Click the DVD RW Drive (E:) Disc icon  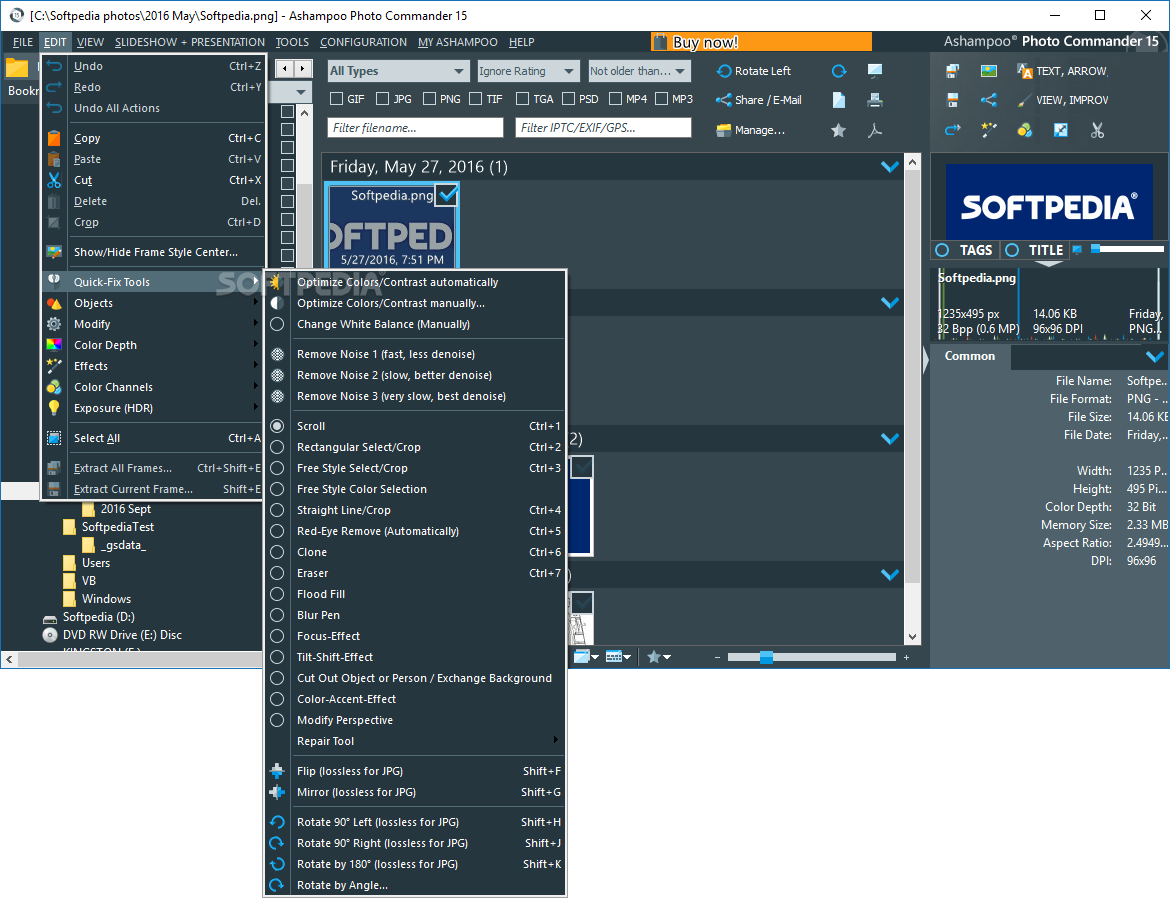[x=50, y=635]
